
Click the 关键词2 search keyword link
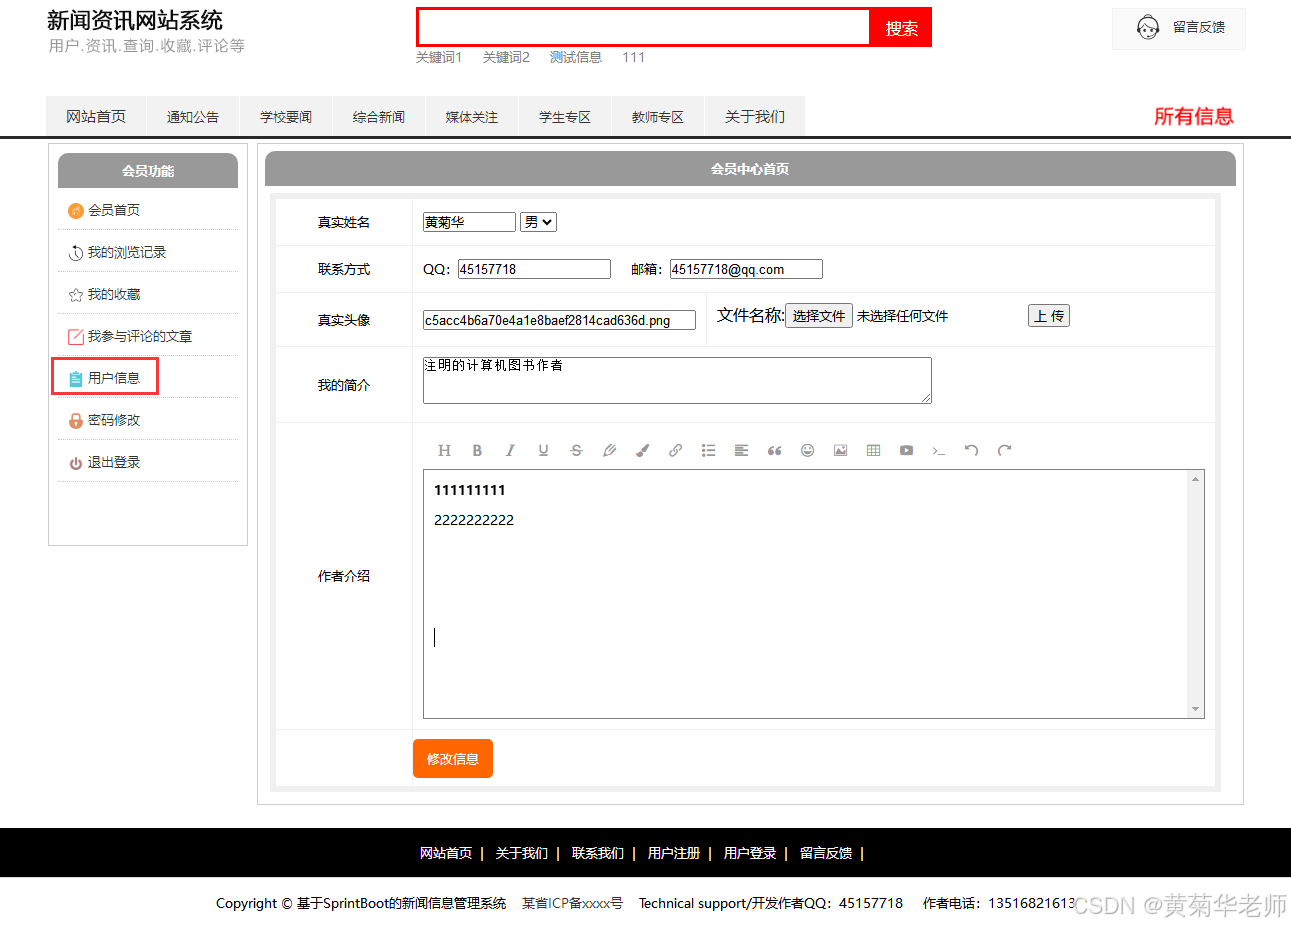click(506, 57)
